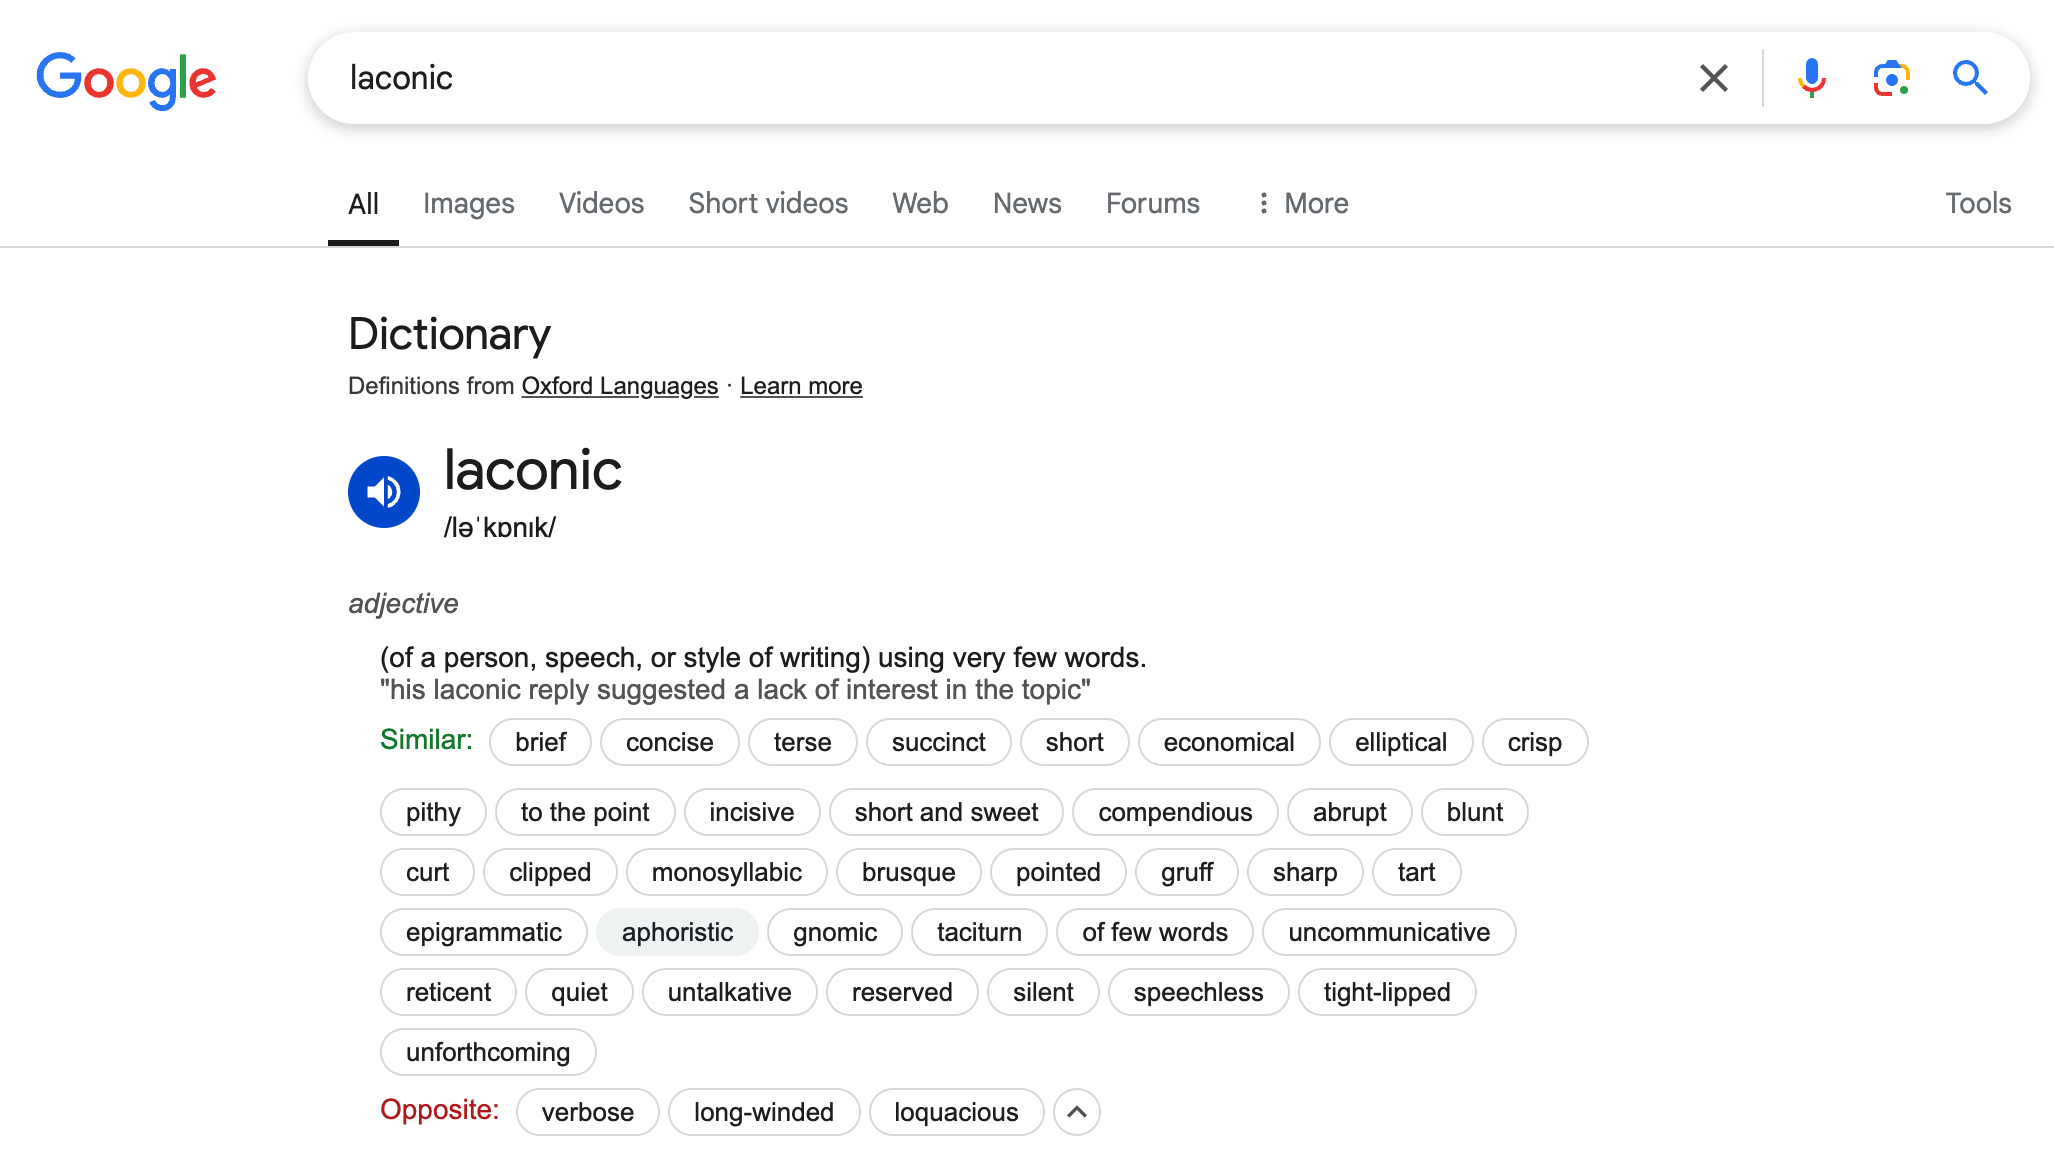Click the magnifying glass search button
The height and width of the screenshot is (1176, 2054).
(x=1970, y=78)
